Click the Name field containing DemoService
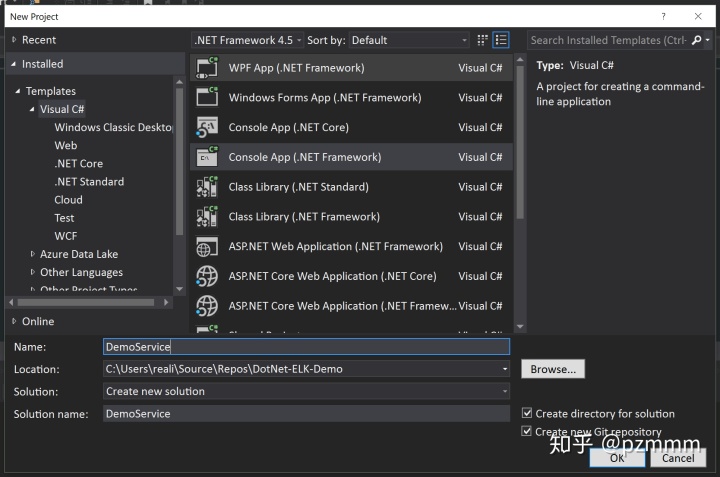The height and width of the screenshot is (477, 720). point(306,347)
